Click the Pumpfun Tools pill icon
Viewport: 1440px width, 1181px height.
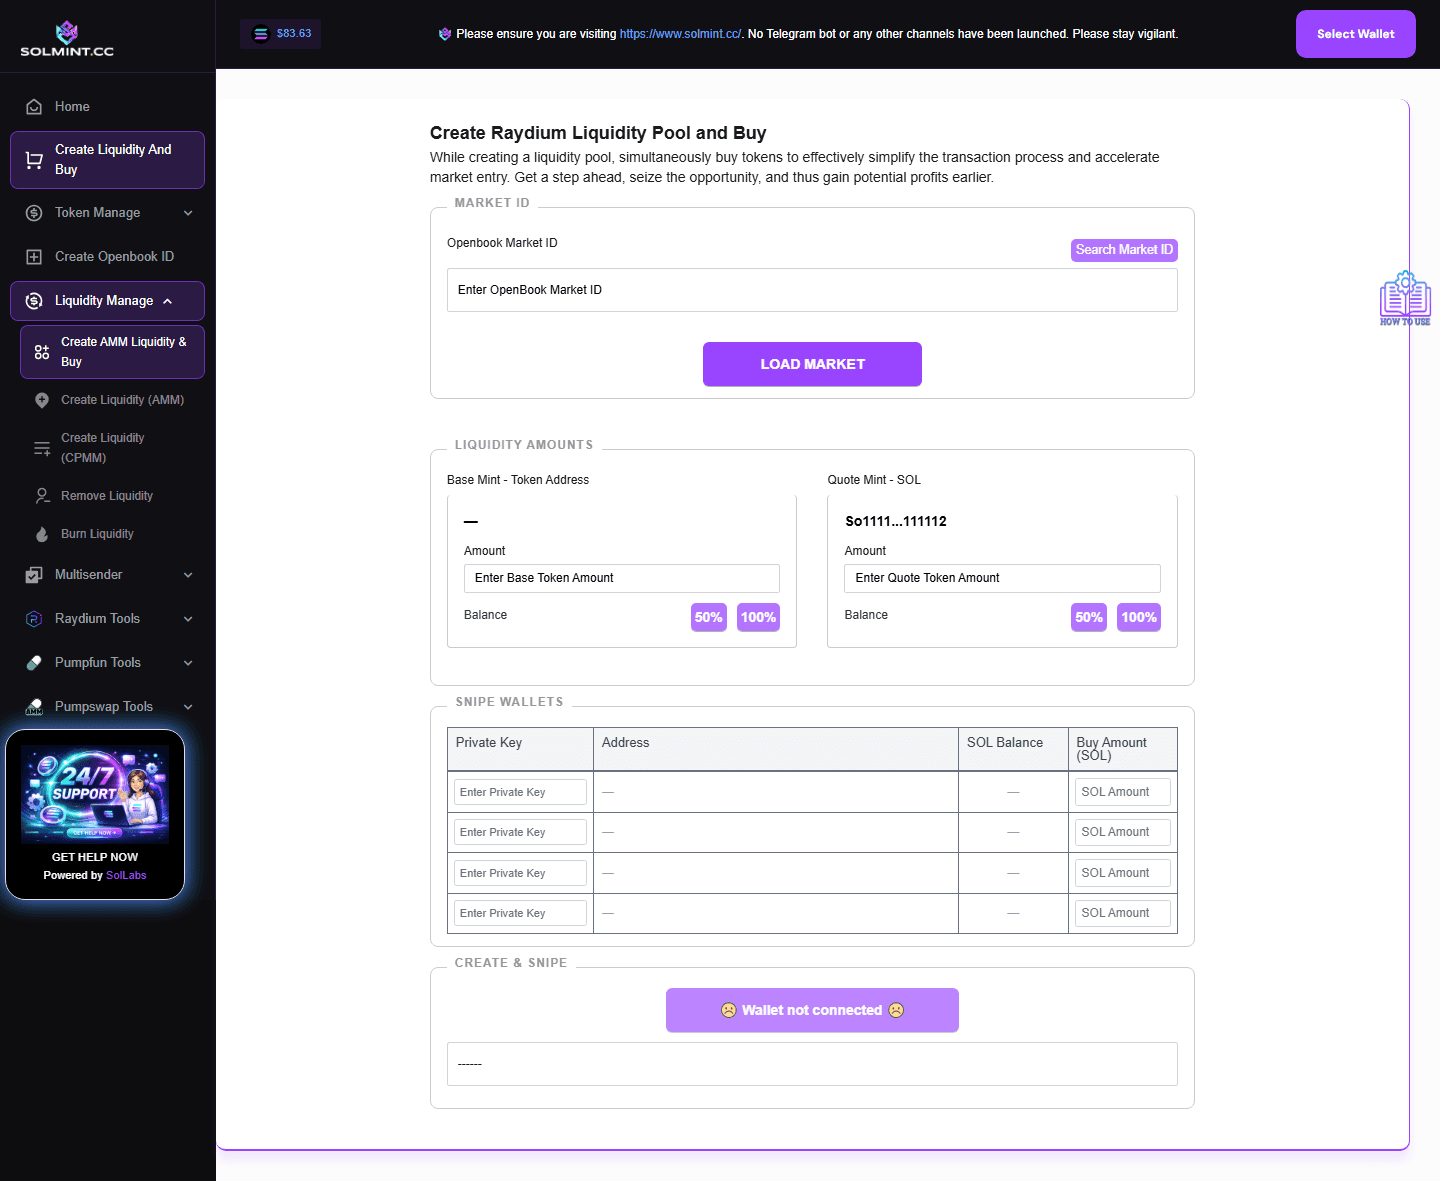(x=33, y=662)
